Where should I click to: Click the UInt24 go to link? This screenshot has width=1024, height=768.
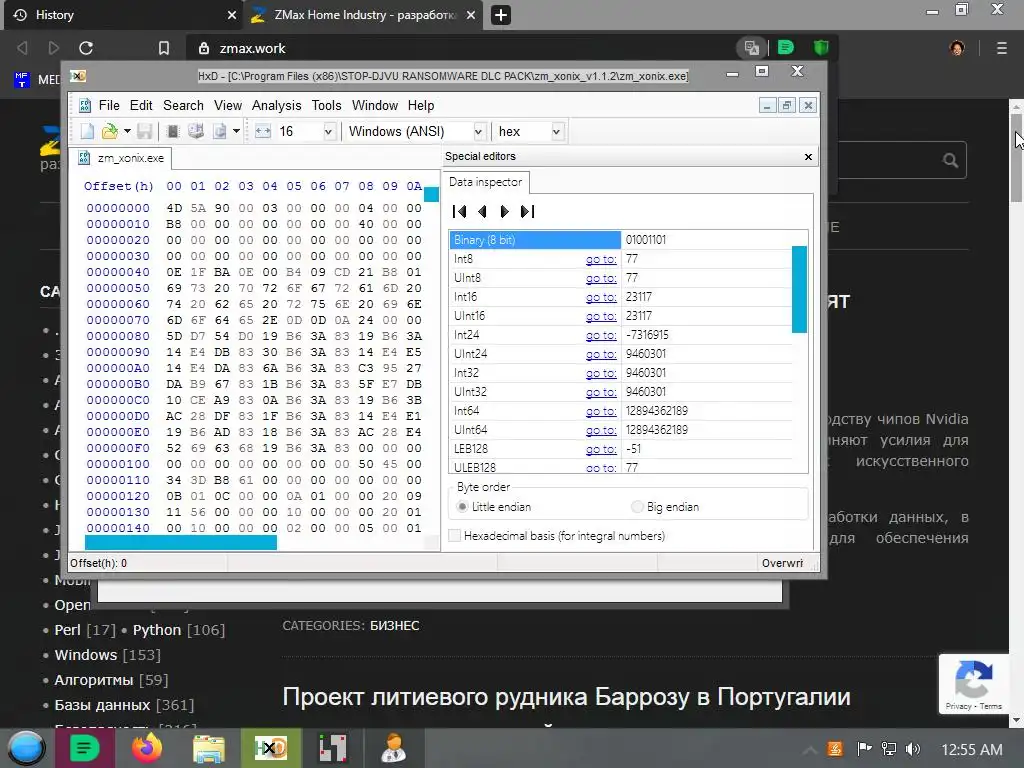click(601, 354)
